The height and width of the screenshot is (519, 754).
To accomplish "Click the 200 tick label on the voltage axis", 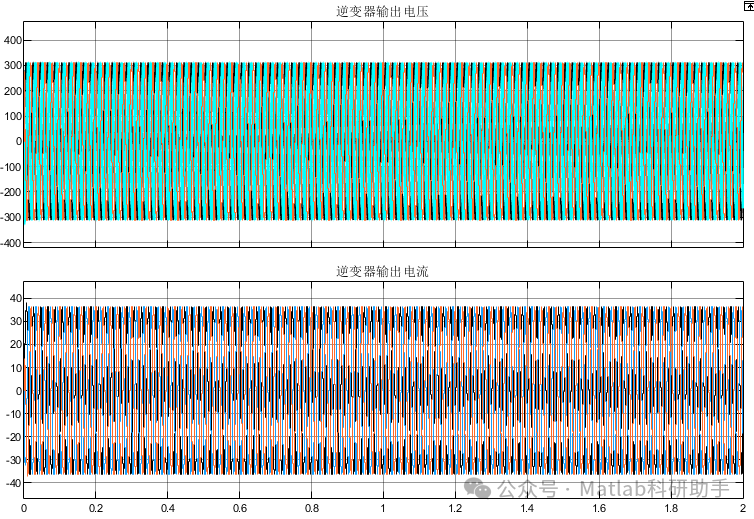I will coord(13,91).
